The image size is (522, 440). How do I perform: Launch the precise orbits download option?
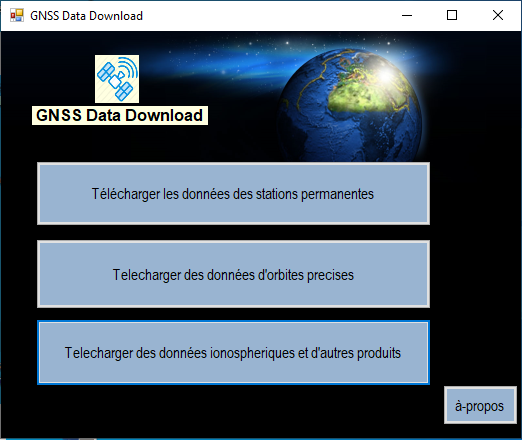pyautogui.click(x=233, y=274)
